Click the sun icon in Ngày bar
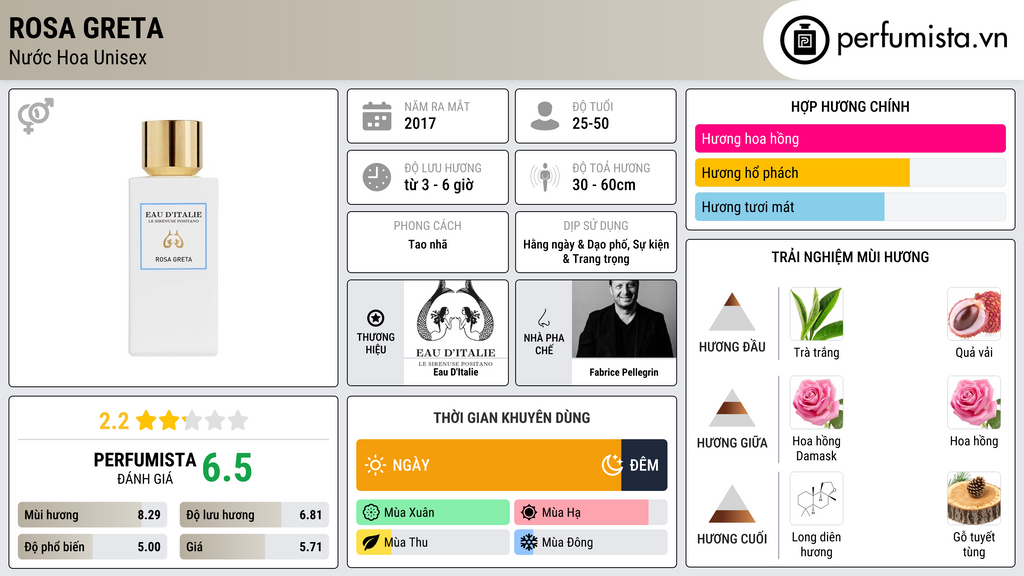Screen dimensions: 1024x576 [375, 465]
